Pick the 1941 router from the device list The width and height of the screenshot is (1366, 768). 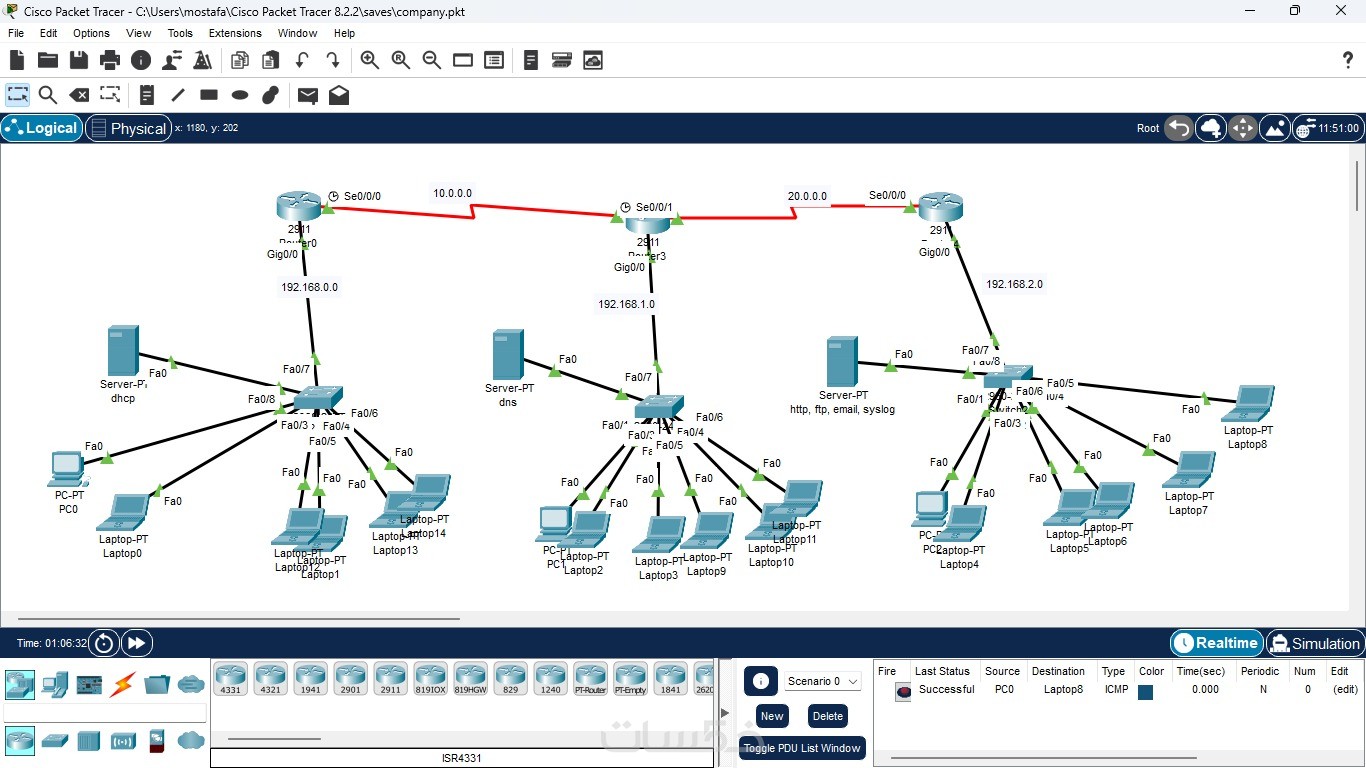point(310,679)
